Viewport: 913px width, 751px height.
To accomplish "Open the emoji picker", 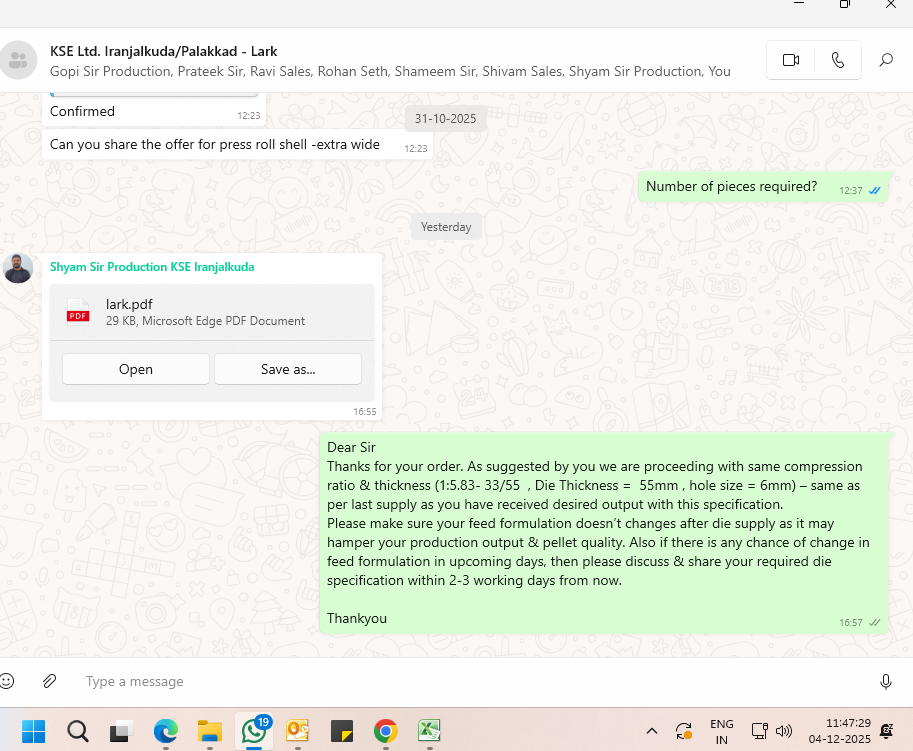I will (8, 681).
